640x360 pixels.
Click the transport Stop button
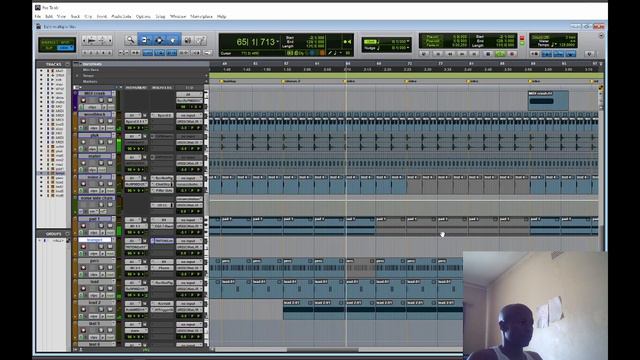click(x=488, y=54)
